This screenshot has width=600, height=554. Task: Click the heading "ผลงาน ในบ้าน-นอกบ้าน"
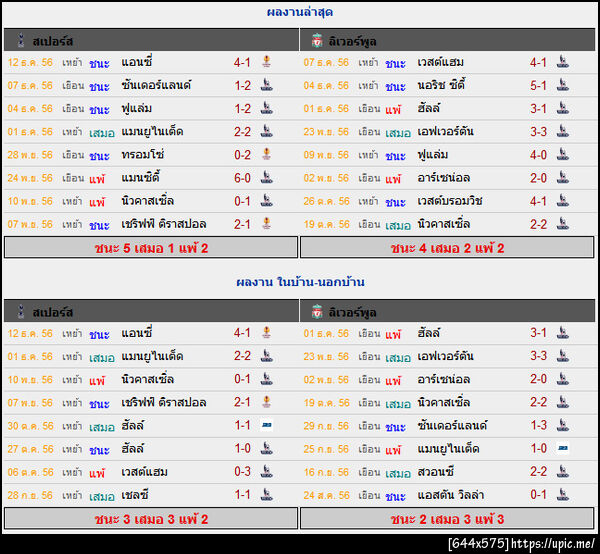pos(300,282)
